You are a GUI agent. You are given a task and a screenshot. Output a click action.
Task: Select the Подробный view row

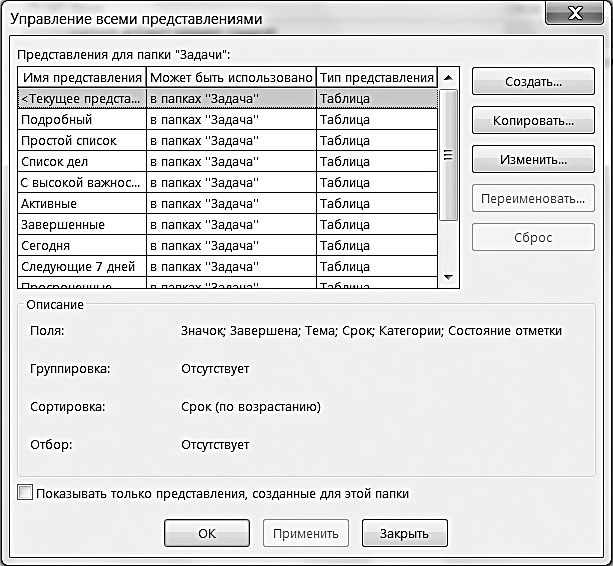(227, 119)
